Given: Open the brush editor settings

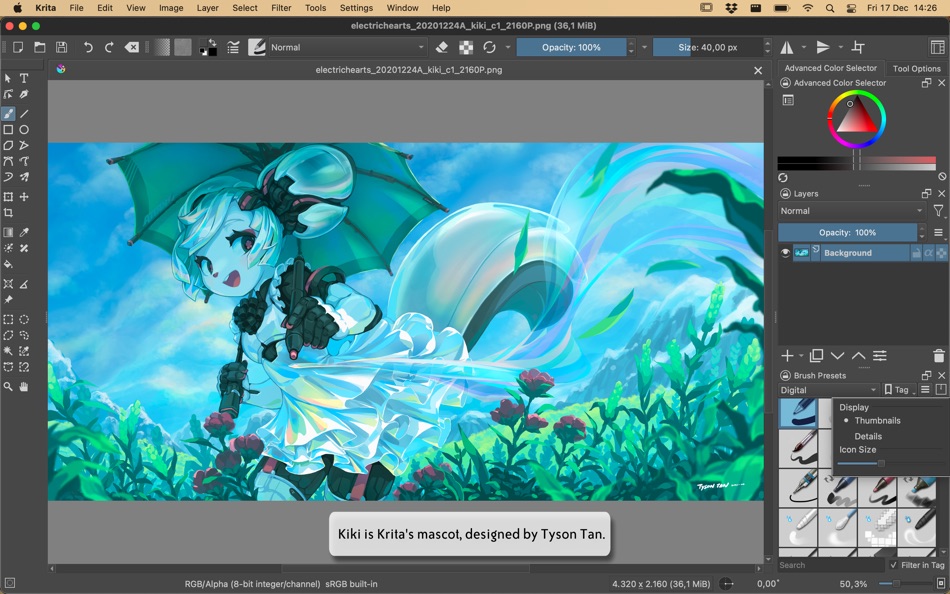Looking at the screenshot, I should coord(233,47).
